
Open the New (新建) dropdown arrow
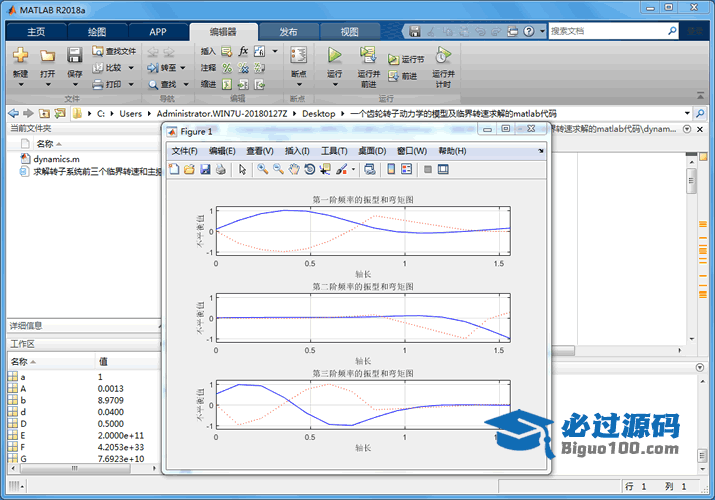(x=21, y=84)
